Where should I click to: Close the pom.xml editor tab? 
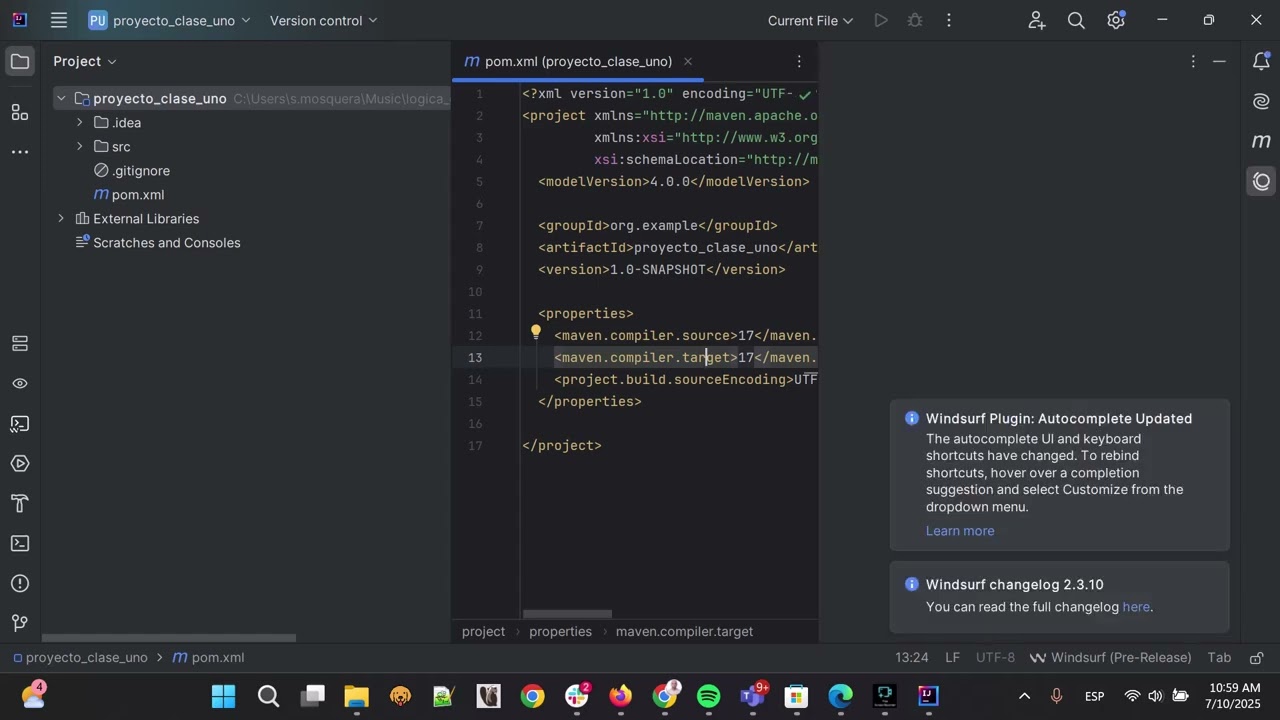coord(687,61)
